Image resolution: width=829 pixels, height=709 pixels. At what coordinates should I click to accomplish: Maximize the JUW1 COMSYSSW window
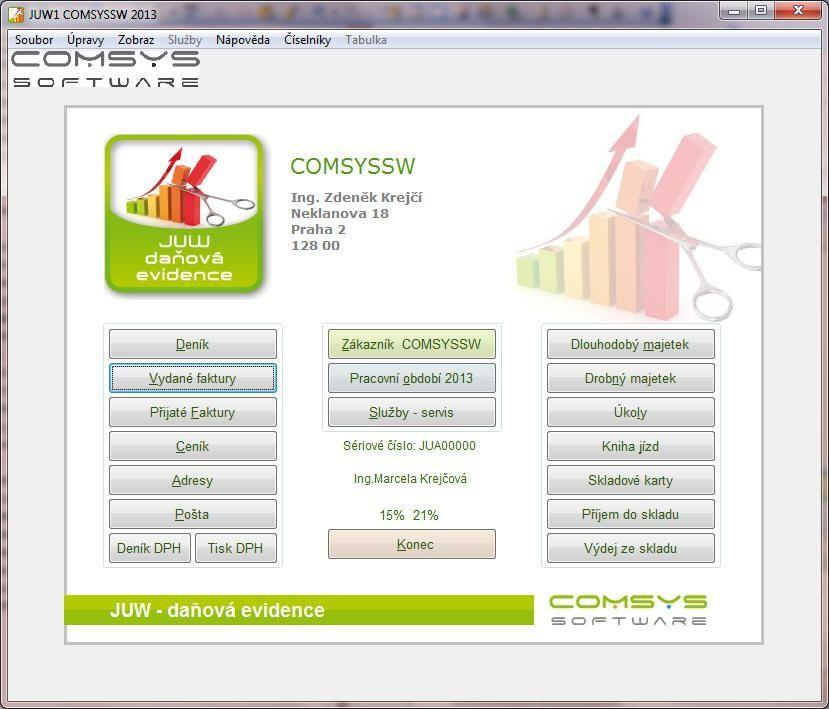pos(761,11)
